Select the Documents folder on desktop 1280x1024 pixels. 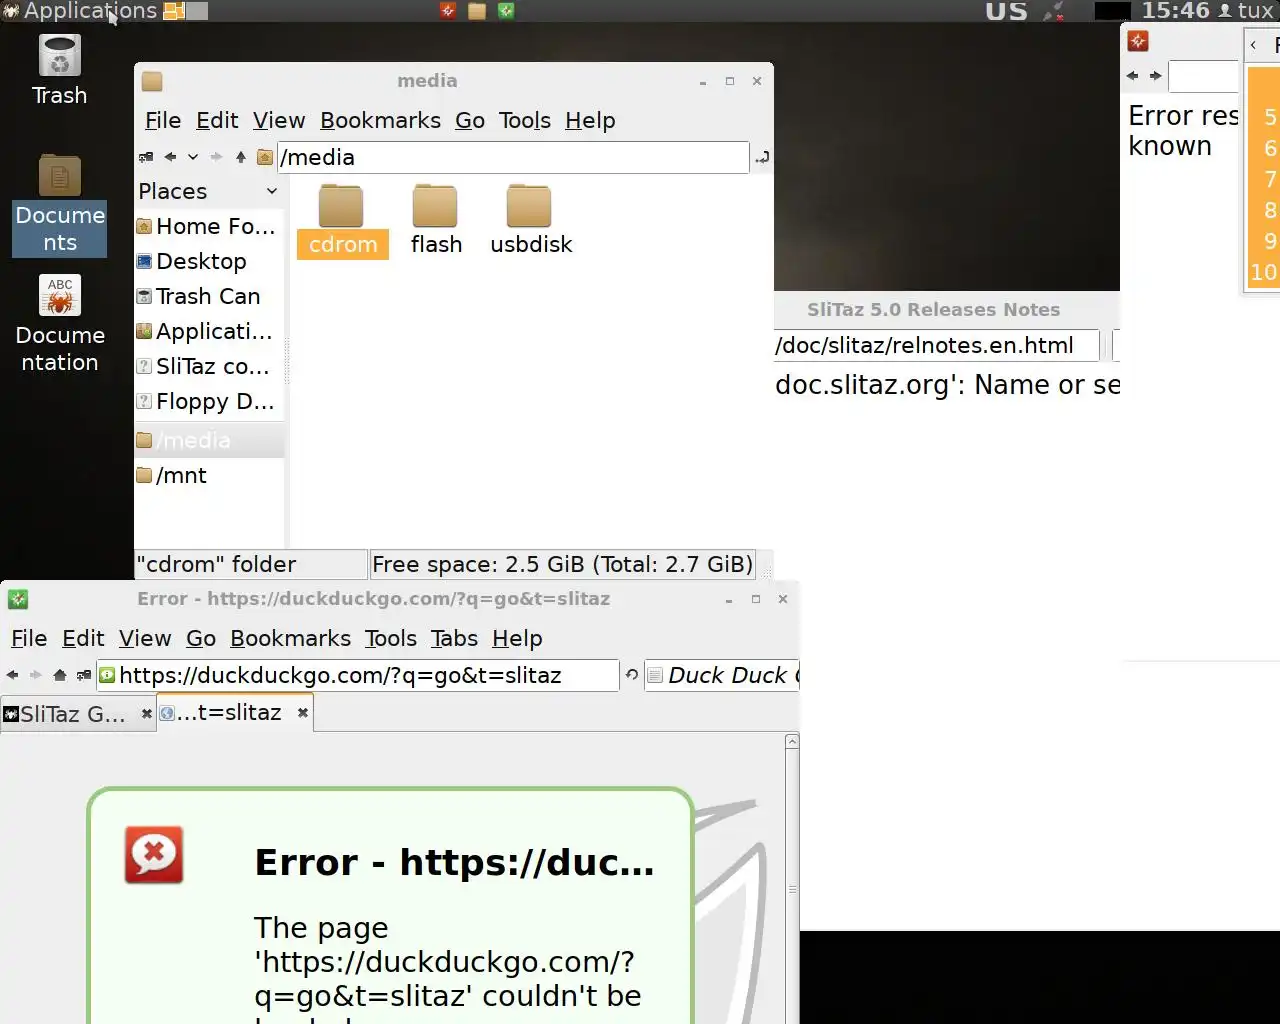(60, 205)
